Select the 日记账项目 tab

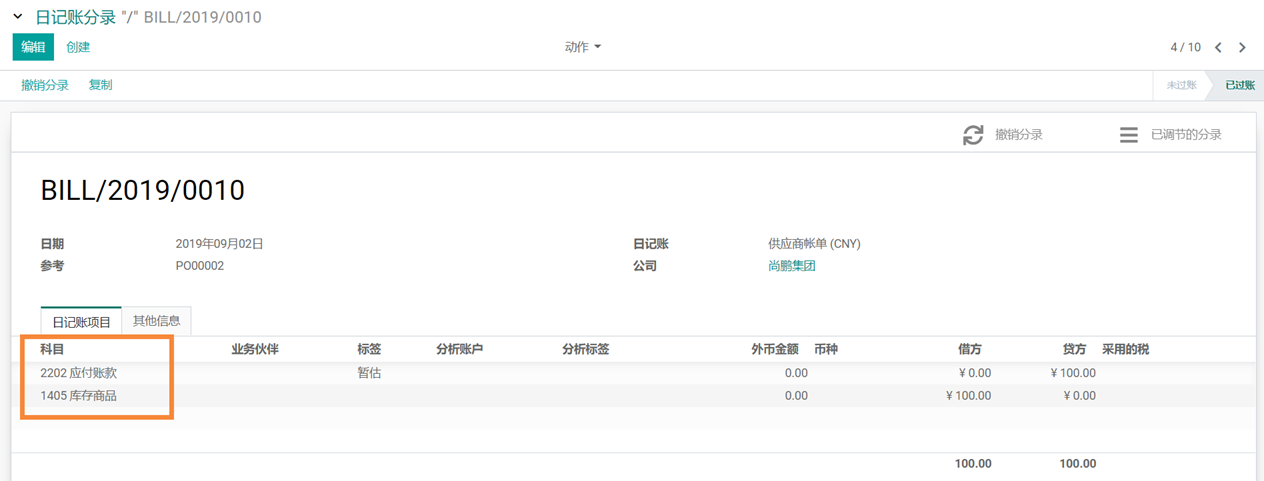(x=81, y=321)
